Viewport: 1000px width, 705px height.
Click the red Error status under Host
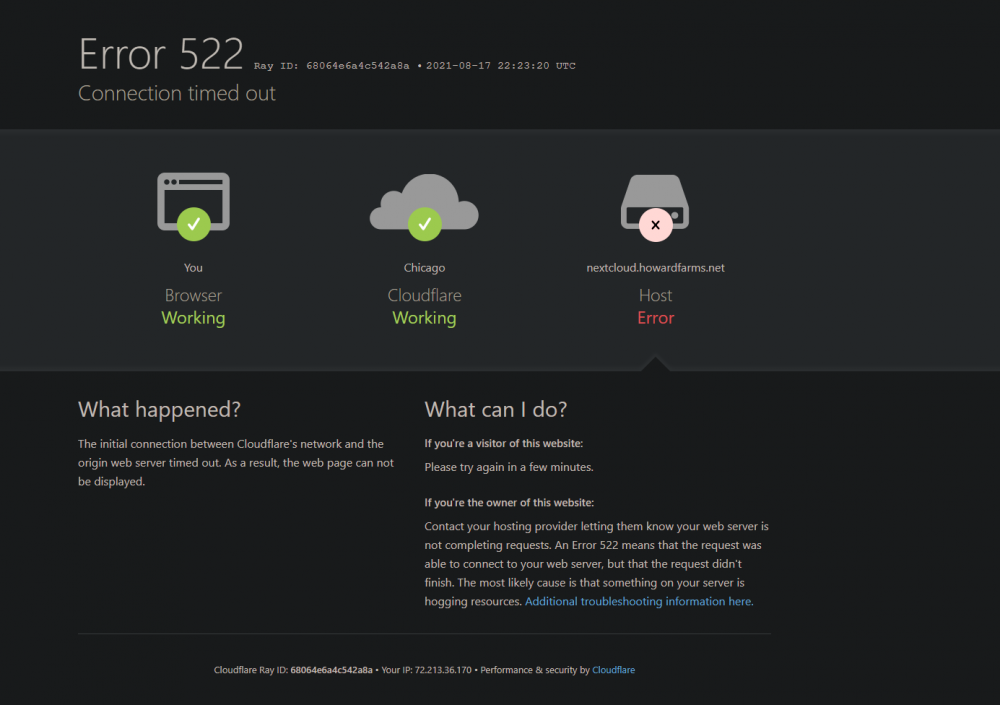656,318
